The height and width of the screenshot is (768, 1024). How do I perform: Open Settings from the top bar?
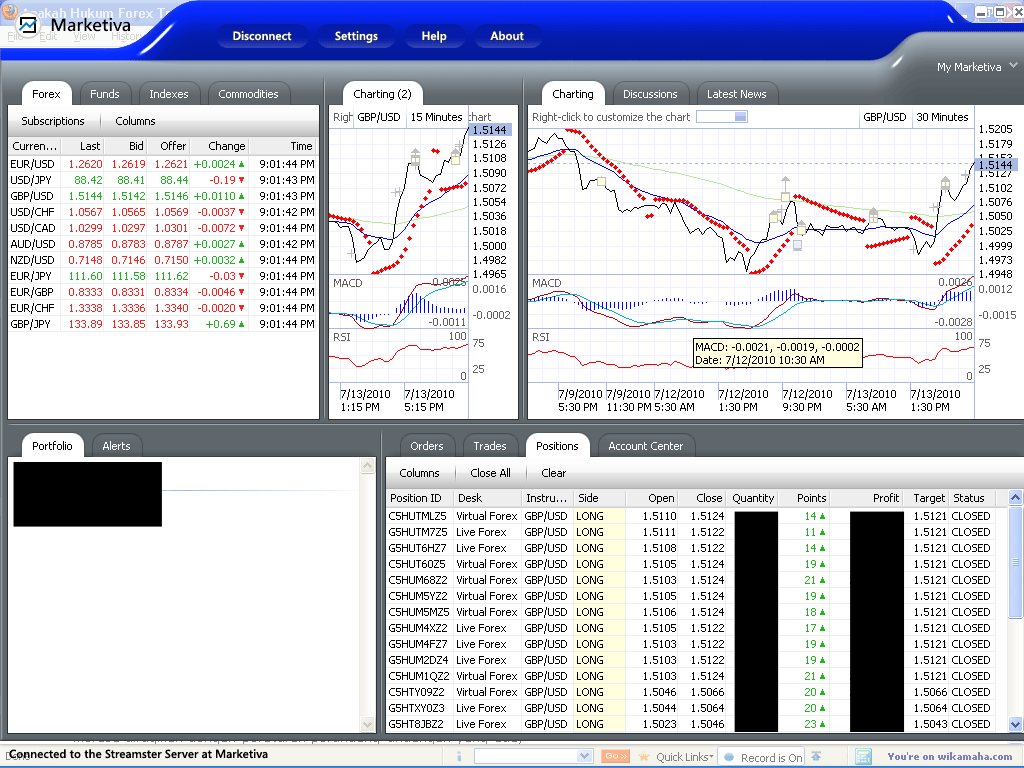click(x=356, y=36)
